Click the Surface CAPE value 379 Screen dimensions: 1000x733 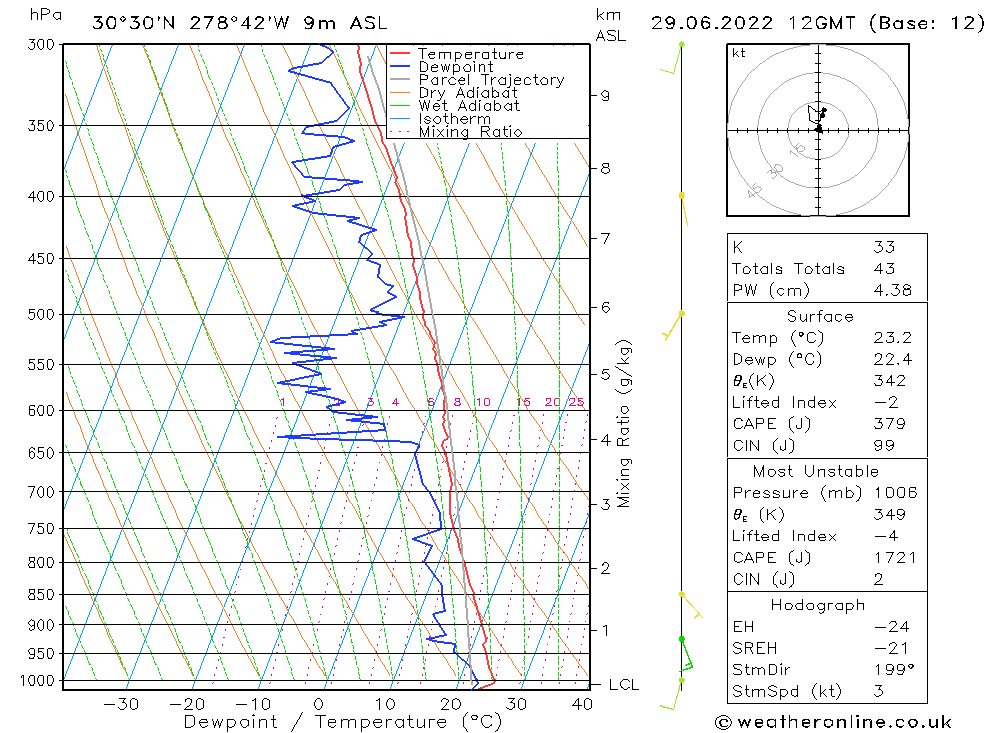(x=889, y=424)
